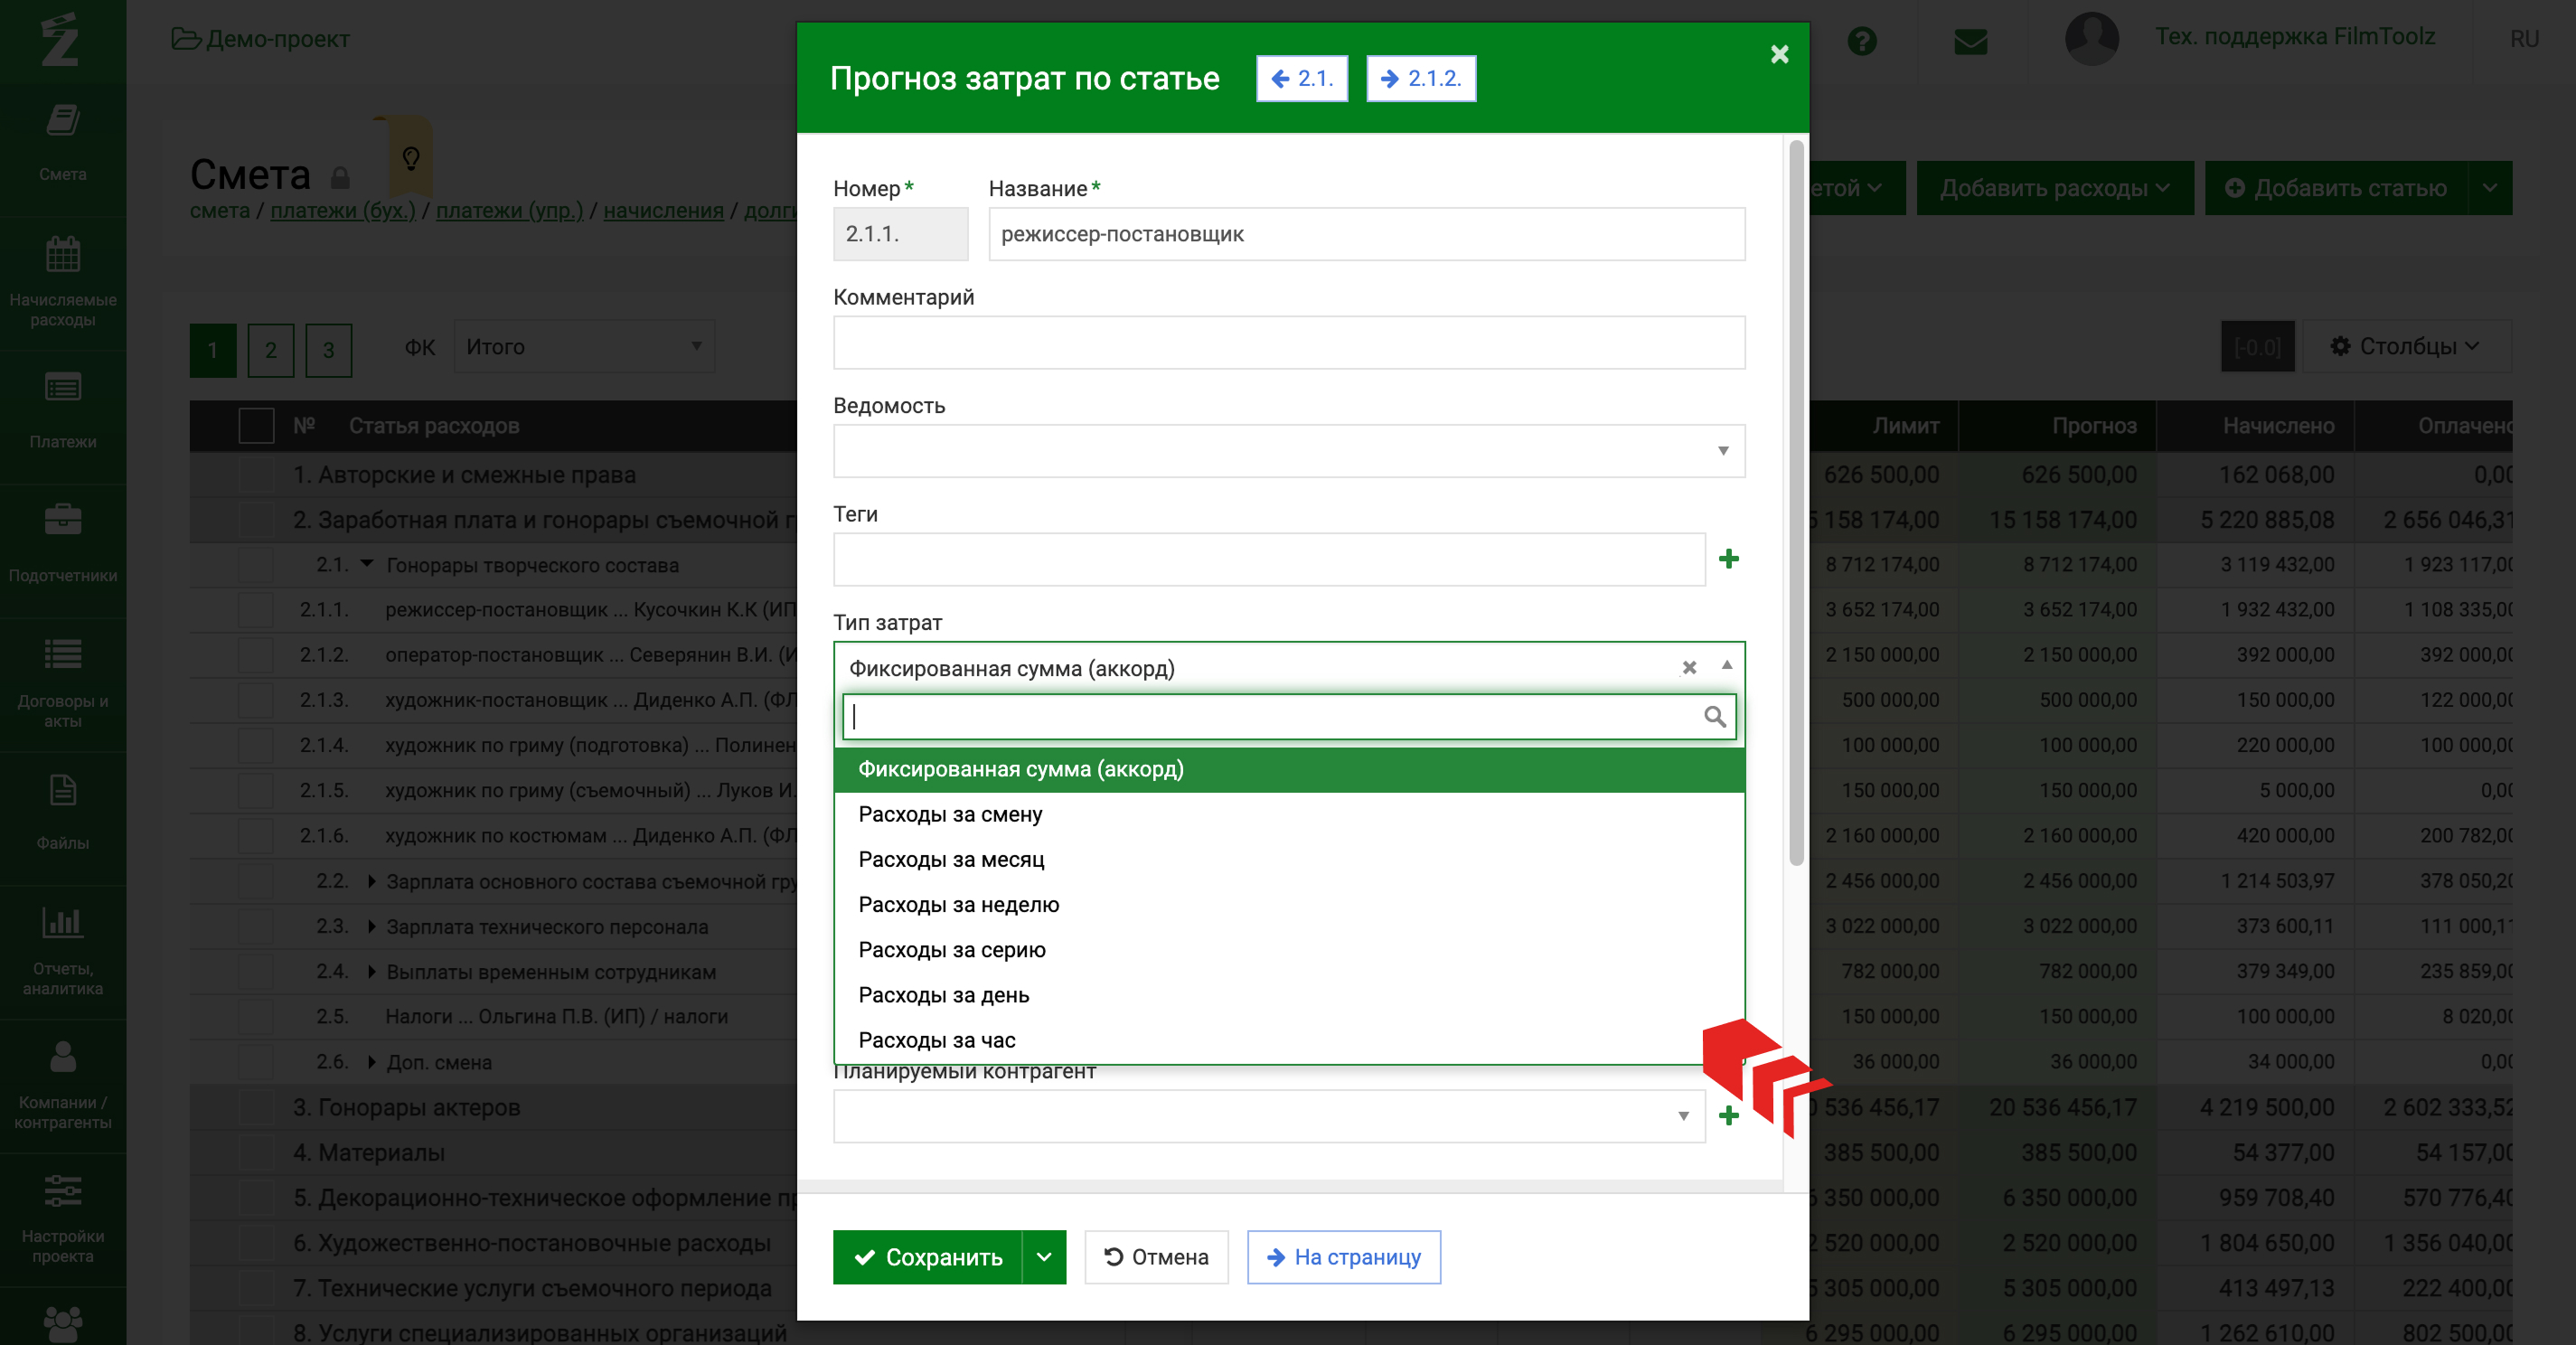Tick checkbox for row 2.2. Зарплата основного состава

click(x=256, y=880)
